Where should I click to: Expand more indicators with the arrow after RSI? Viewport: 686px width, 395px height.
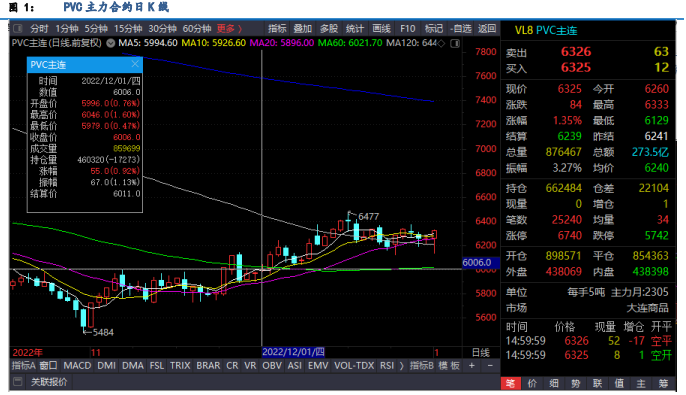[x=401, y=366]
